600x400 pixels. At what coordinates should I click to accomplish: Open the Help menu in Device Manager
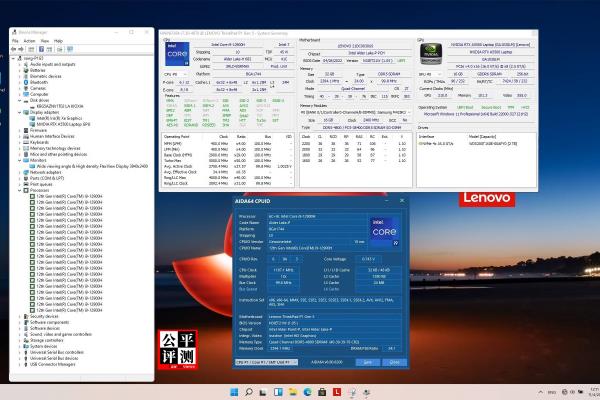coord(58,41)
